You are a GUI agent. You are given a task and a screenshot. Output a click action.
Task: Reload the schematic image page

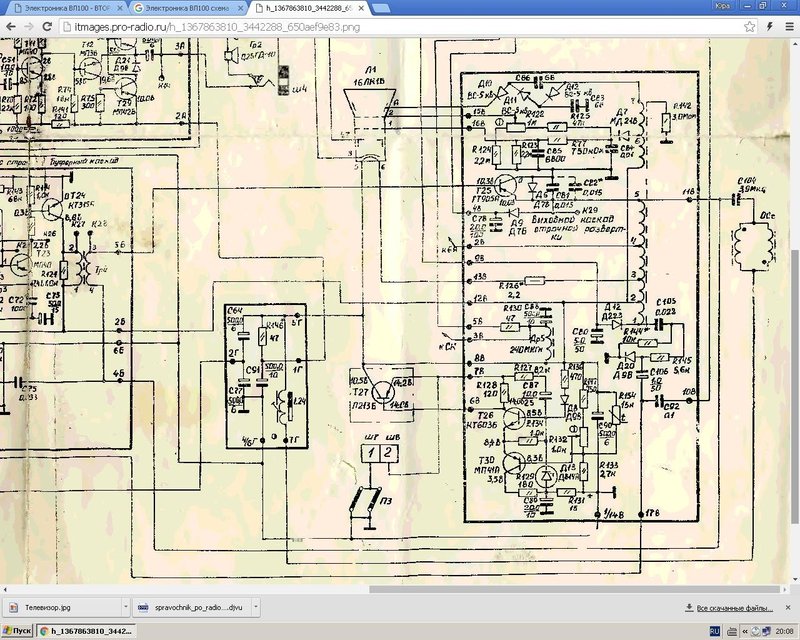pyautogui.click(x=47, y=27)
